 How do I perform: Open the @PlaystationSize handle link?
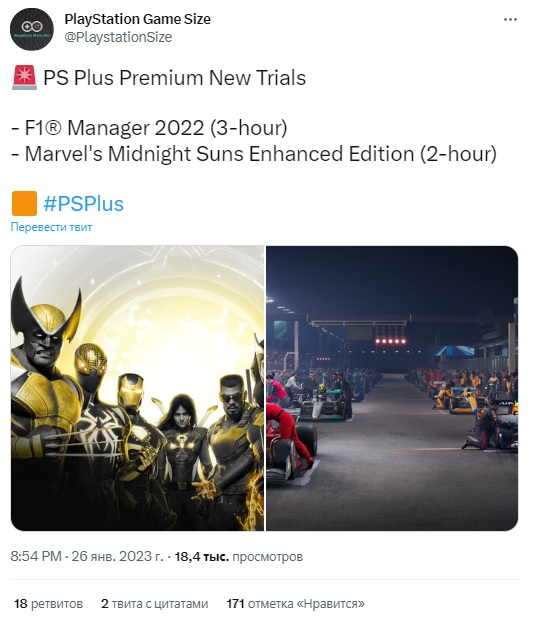(118, 37)
